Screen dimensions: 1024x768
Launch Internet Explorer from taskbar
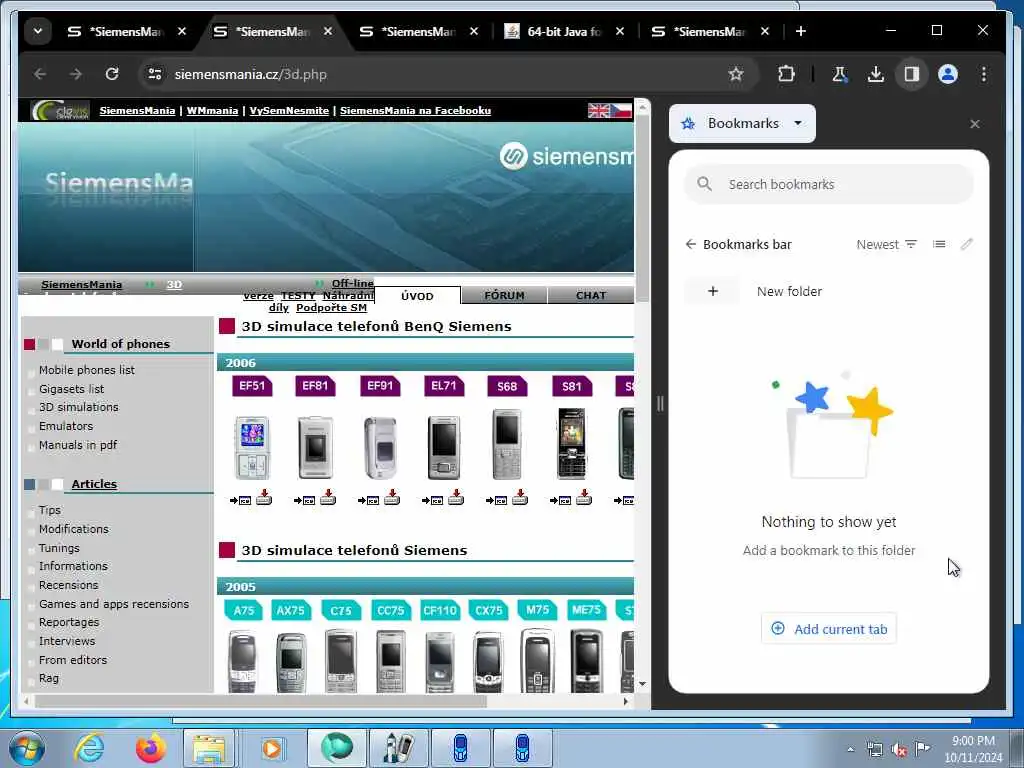click(89, 748)
